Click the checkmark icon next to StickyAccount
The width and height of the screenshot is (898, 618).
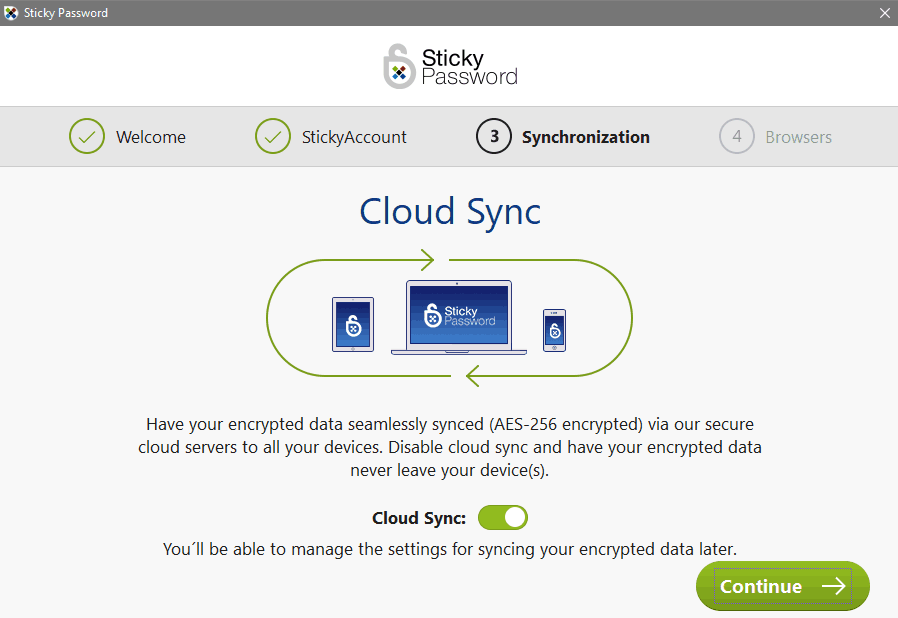click(273, 136)
